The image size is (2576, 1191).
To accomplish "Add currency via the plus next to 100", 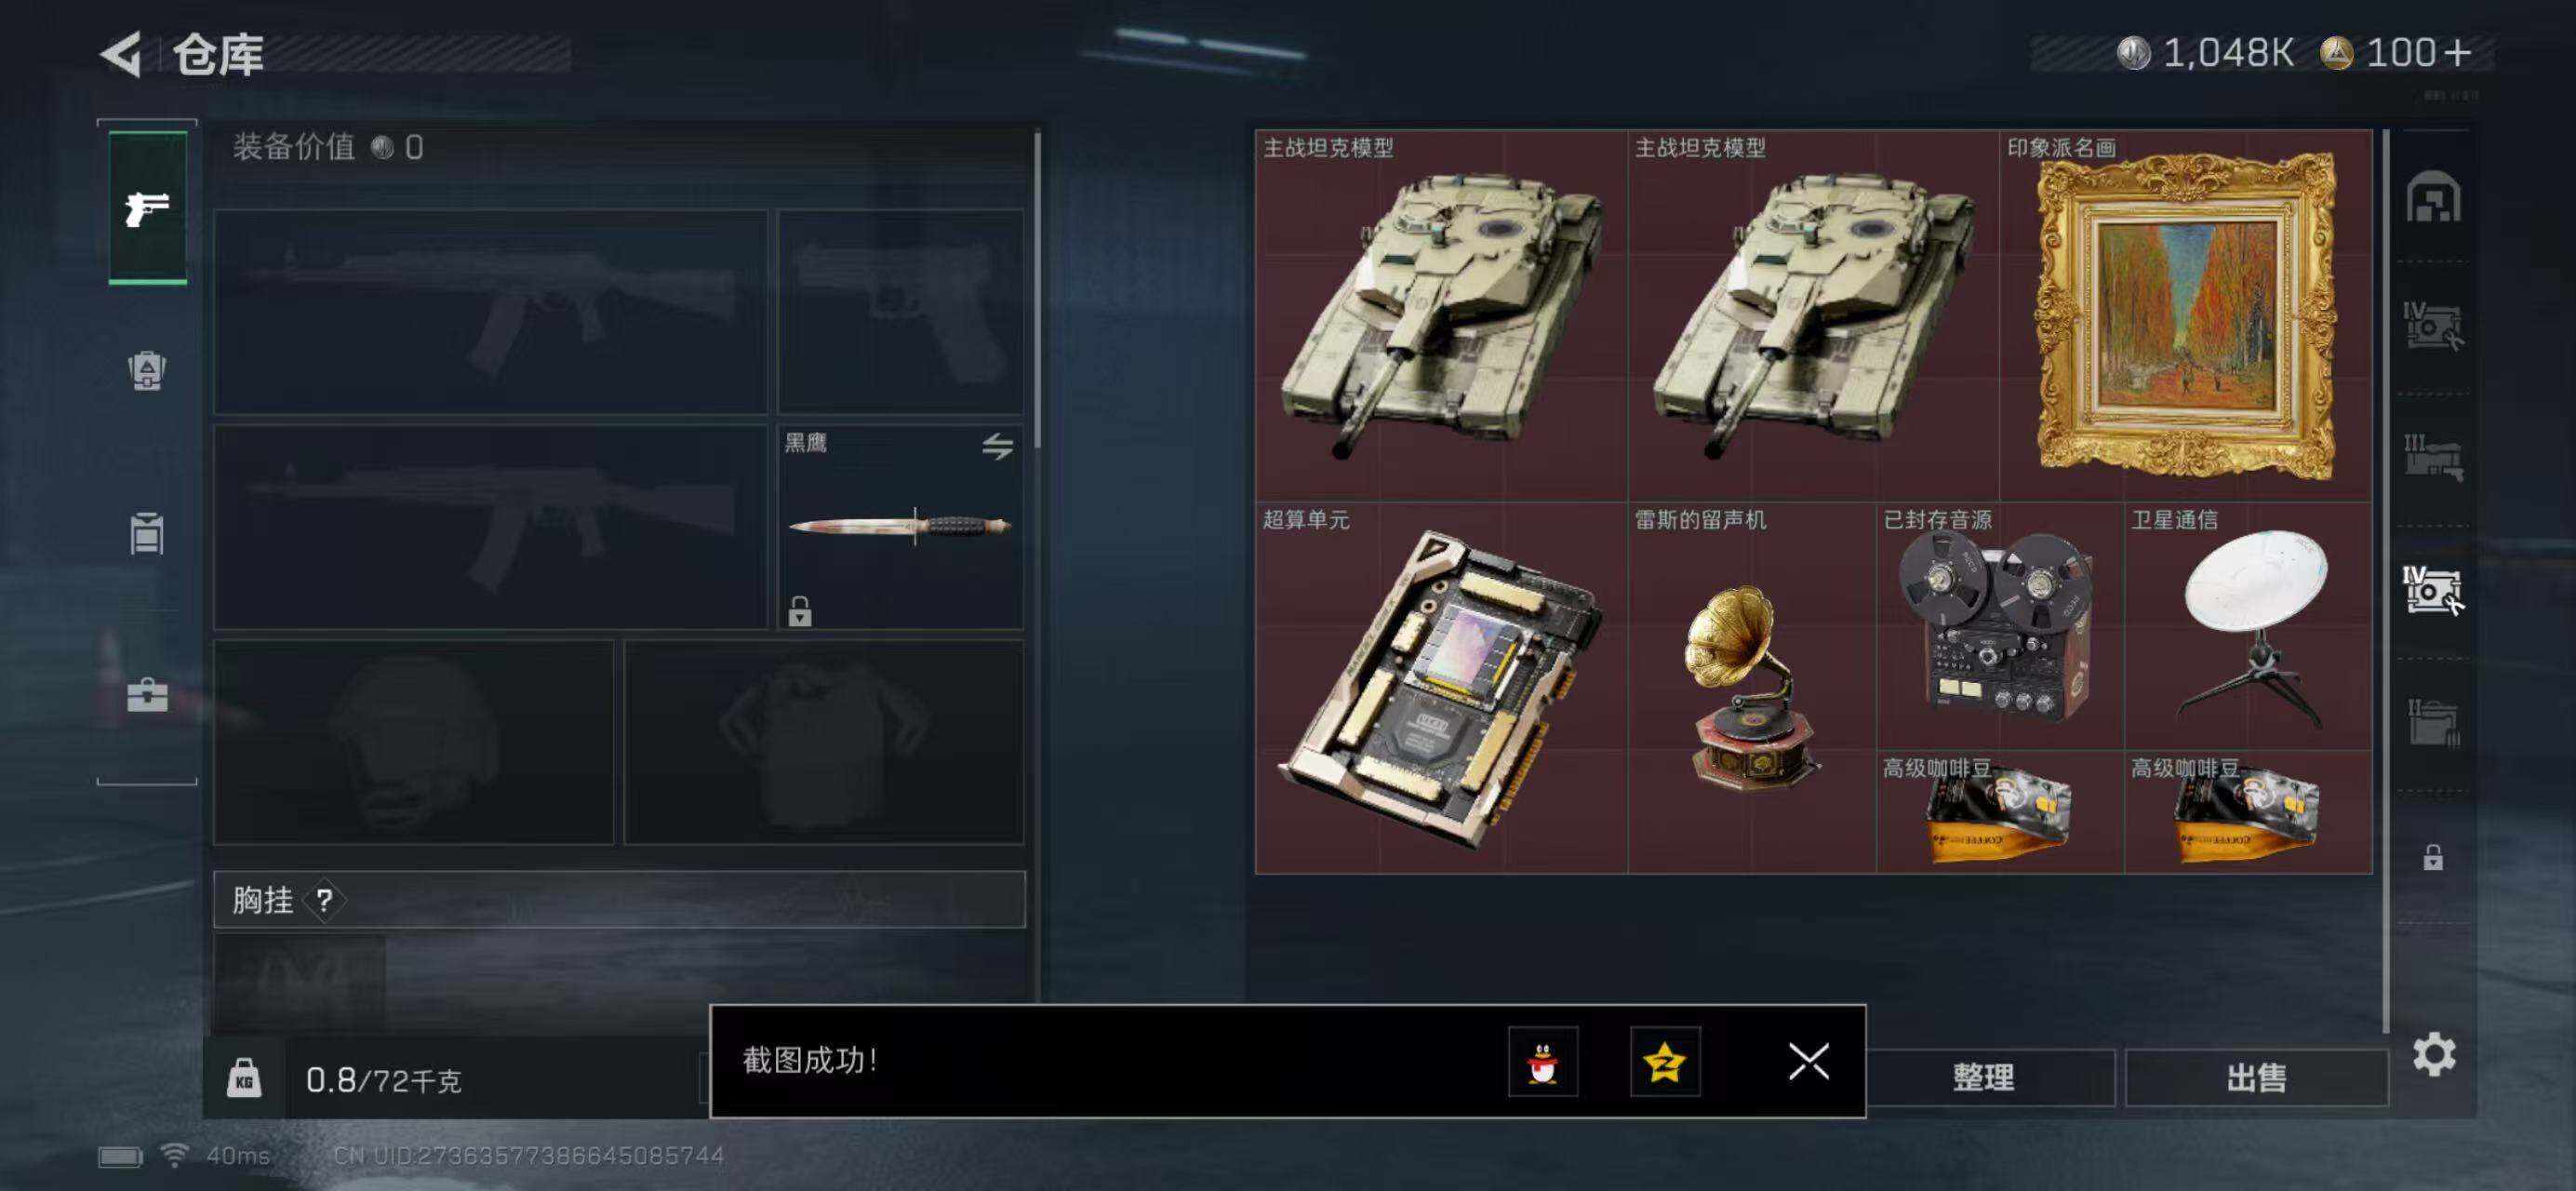I will [2457, 52].
